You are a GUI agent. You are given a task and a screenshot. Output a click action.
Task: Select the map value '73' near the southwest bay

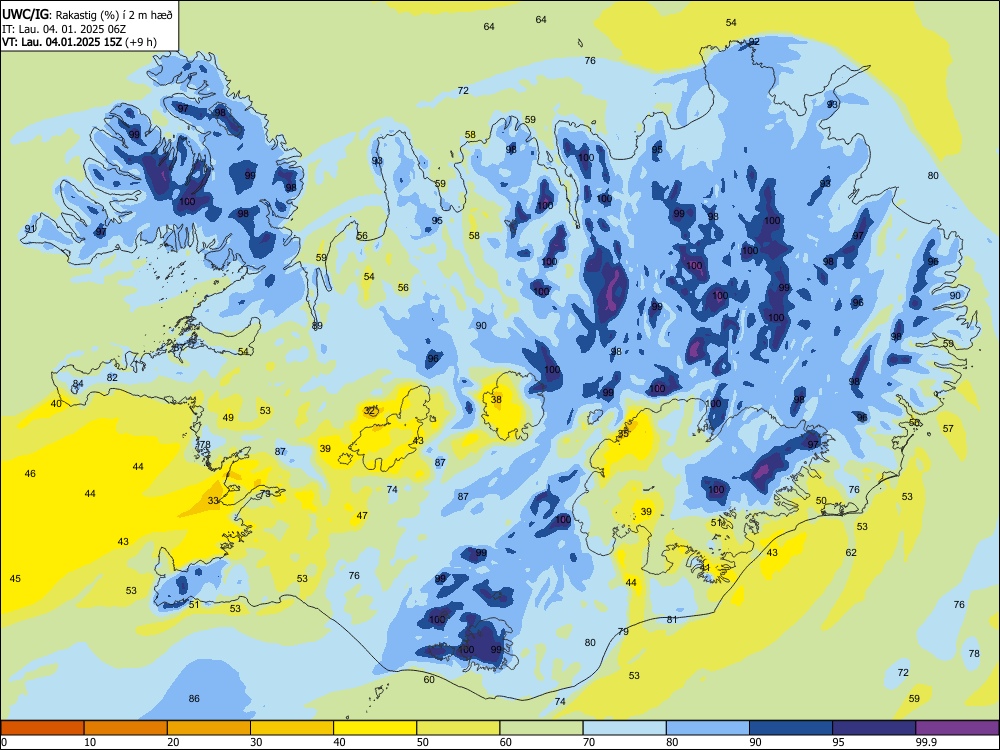pyautogui.click(x=265, y=494)
